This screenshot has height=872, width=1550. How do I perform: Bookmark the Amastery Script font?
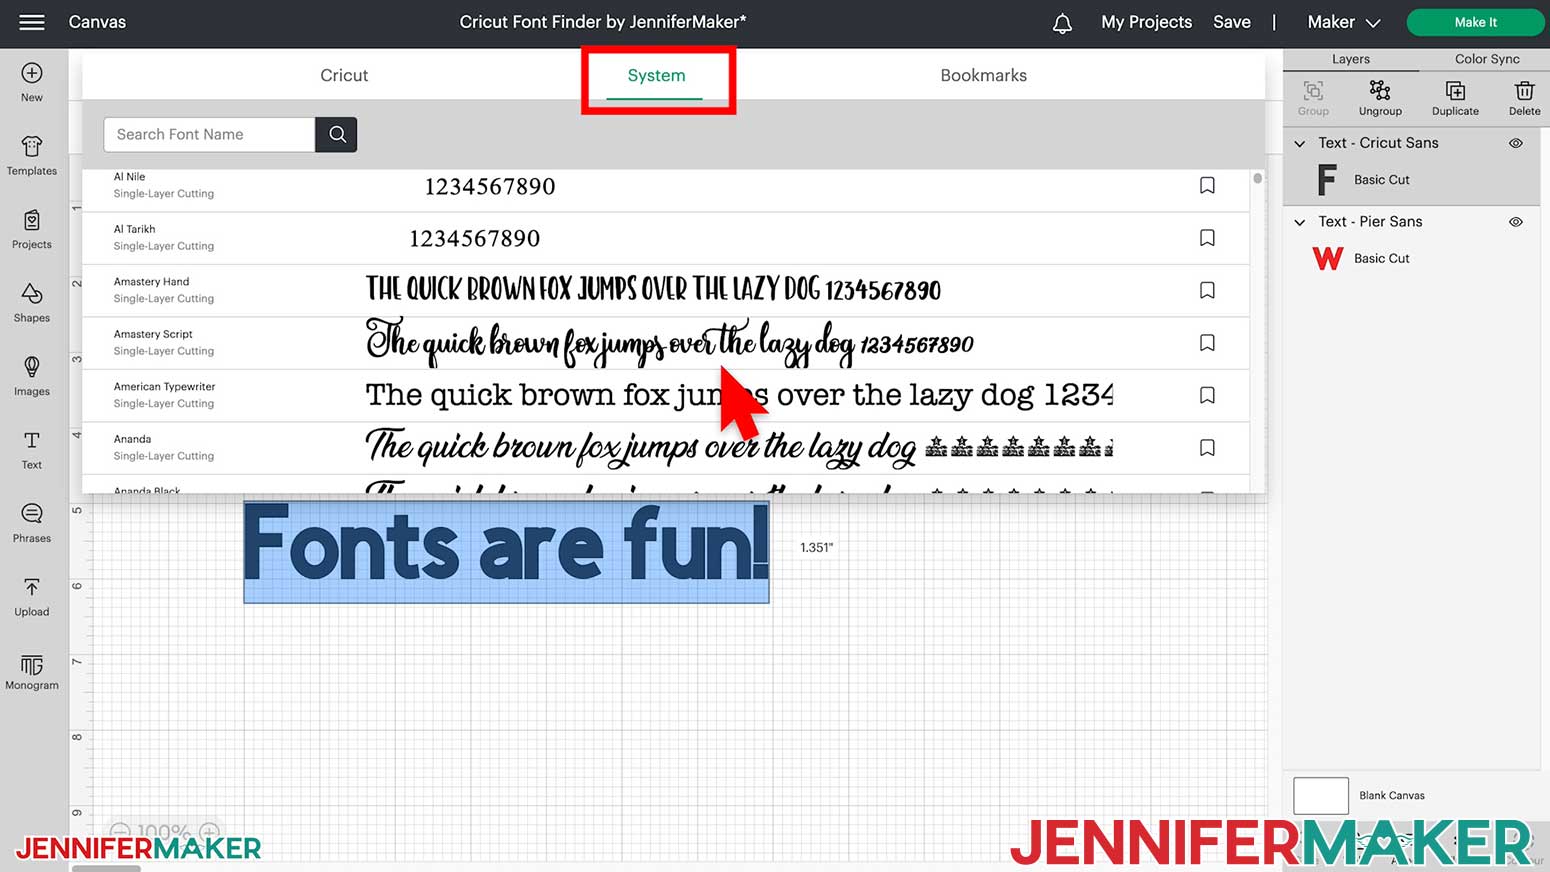click(x=1207, y=343)
